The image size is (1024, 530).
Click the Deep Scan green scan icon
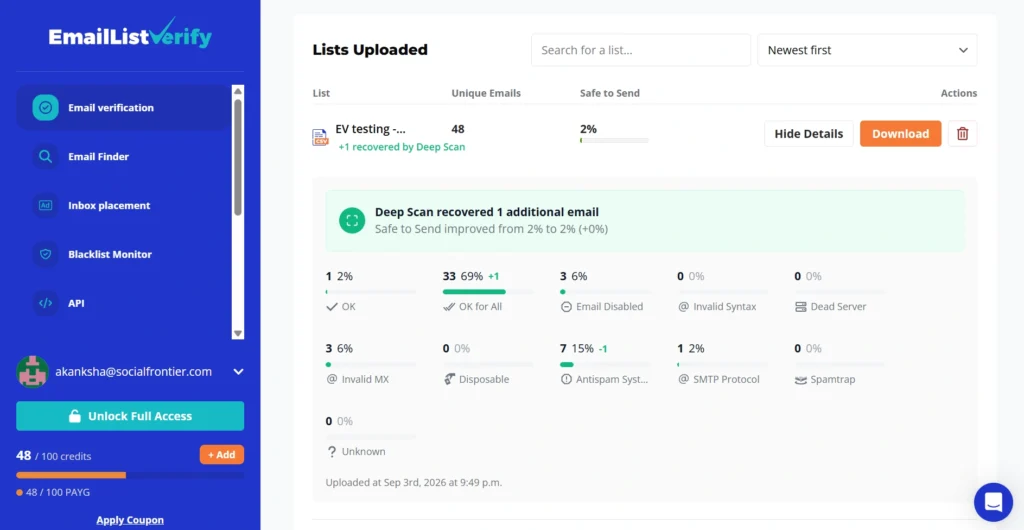(352, 221)
